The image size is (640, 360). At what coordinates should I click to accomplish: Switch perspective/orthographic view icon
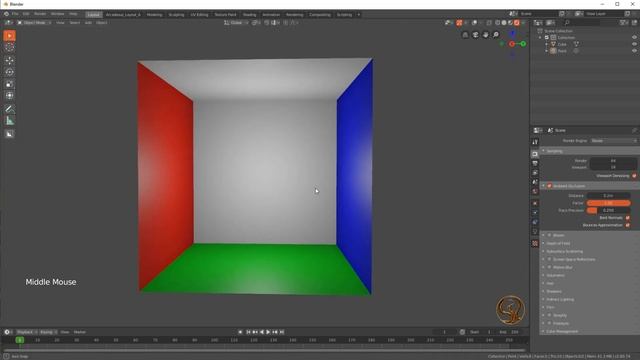point(465,35)
